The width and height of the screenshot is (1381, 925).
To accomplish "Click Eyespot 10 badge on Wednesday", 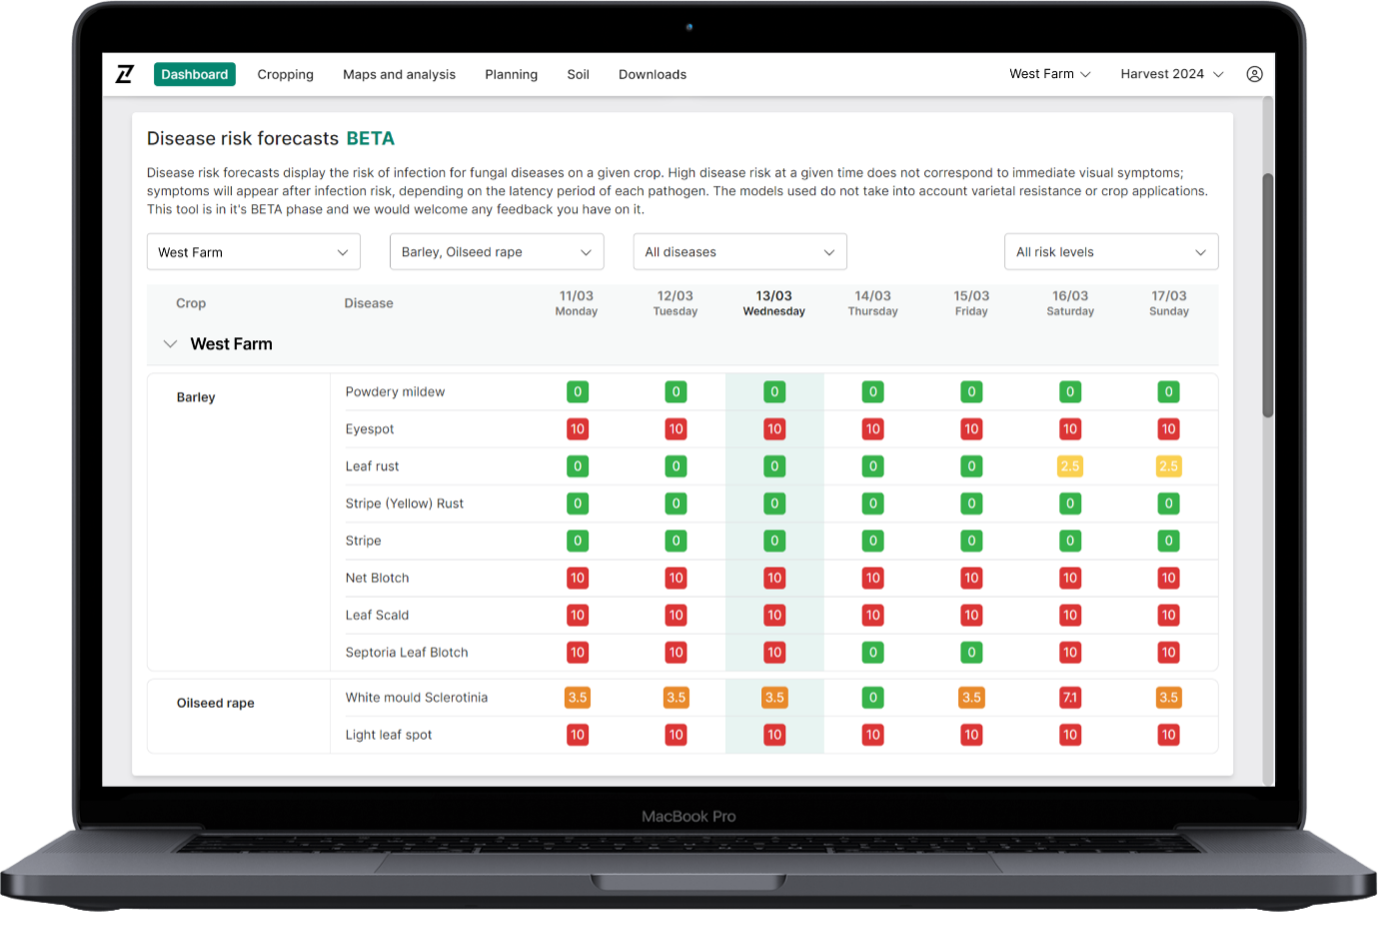I will pyautogui.click(x=774, y=429).
